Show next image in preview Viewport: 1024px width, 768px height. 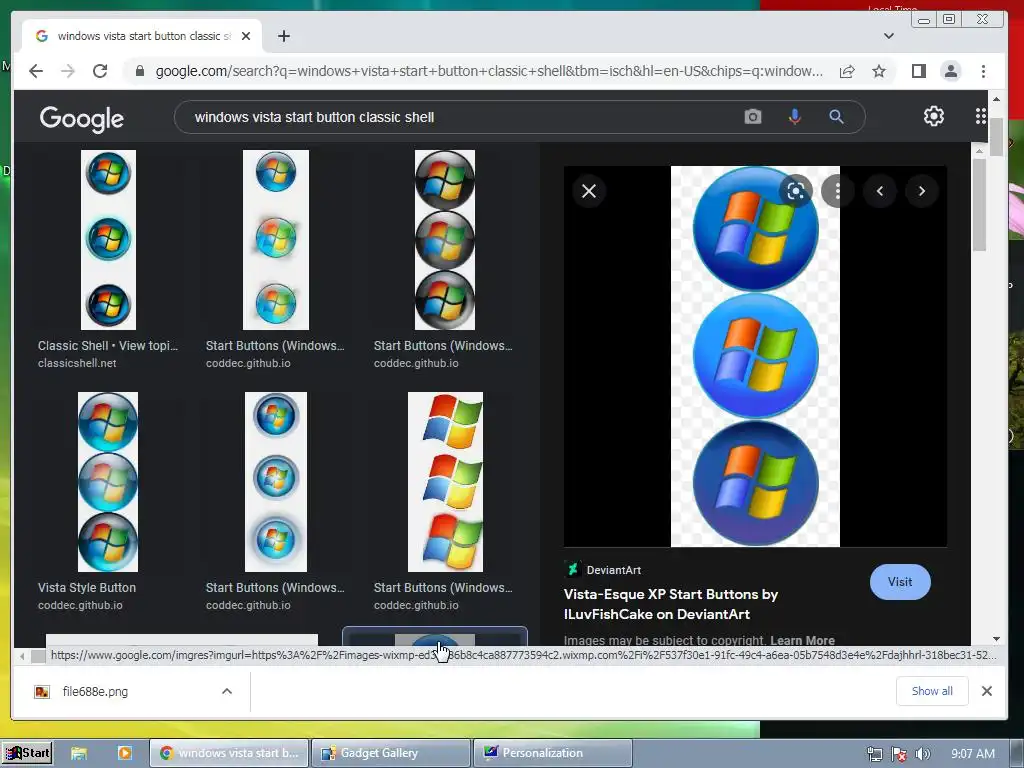[921, 191]
